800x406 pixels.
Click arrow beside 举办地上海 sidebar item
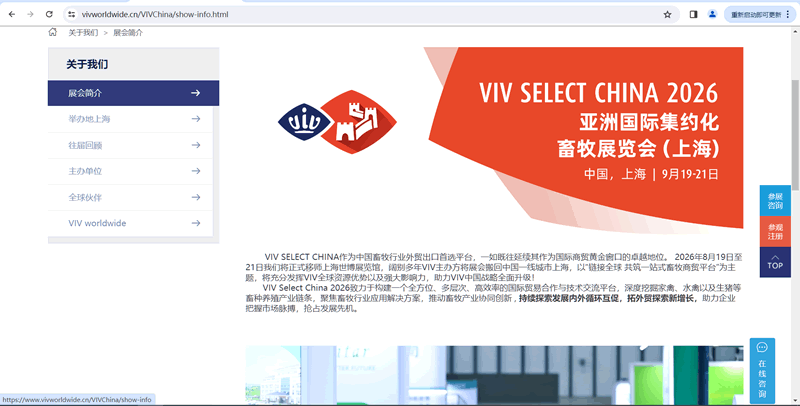click(x=196, y=119)
